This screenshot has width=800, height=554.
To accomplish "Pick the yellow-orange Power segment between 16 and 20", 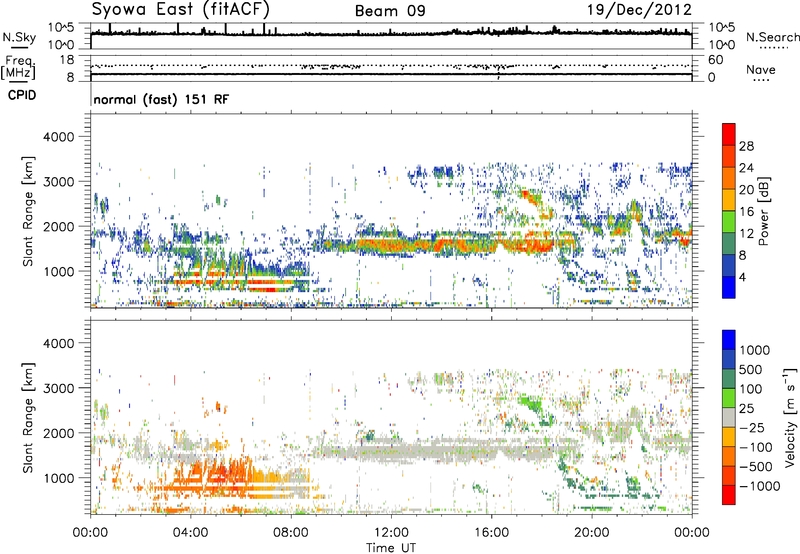I will tap(729, 200).
